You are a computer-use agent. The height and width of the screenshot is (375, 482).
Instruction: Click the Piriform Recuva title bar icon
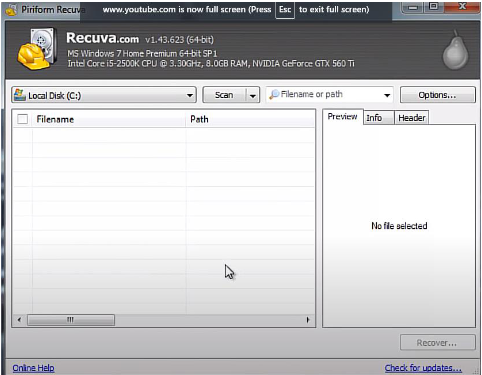coord(12,10)
